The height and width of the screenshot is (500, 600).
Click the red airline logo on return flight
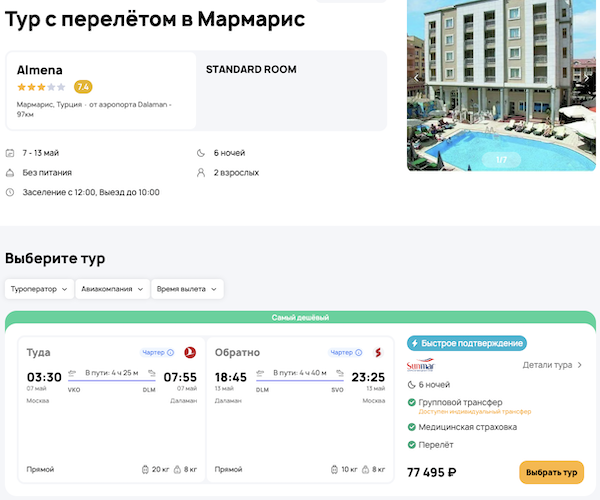[x=377, y=352]
